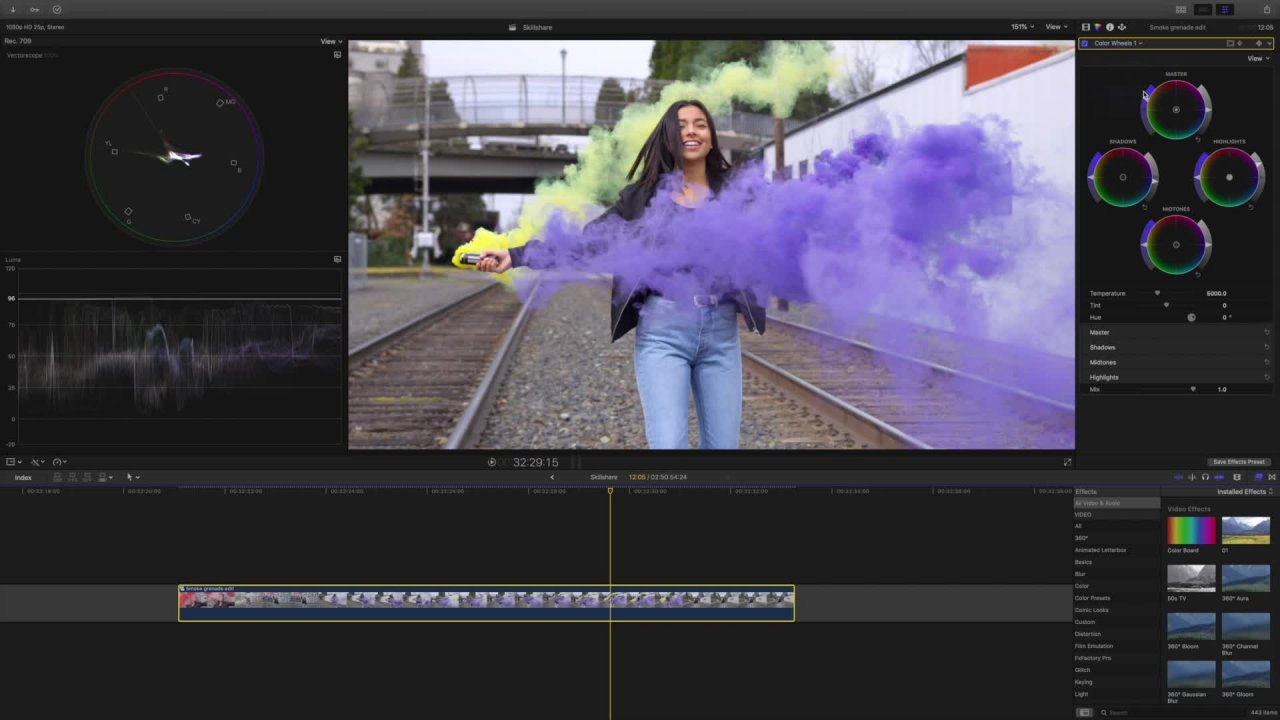Click the Temperature slider handle
This screenshot has height=720, width=1280.
(1158, 293)
